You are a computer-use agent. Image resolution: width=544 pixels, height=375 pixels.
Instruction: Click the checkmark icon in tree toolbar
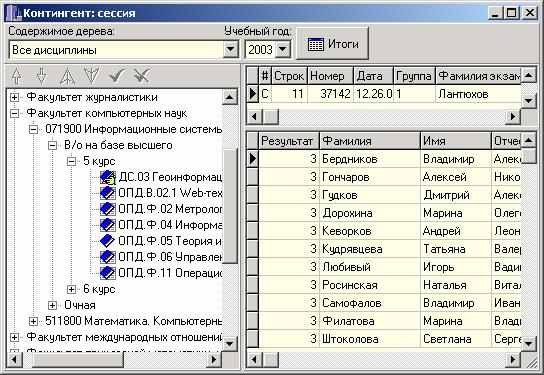pos(117,75)
